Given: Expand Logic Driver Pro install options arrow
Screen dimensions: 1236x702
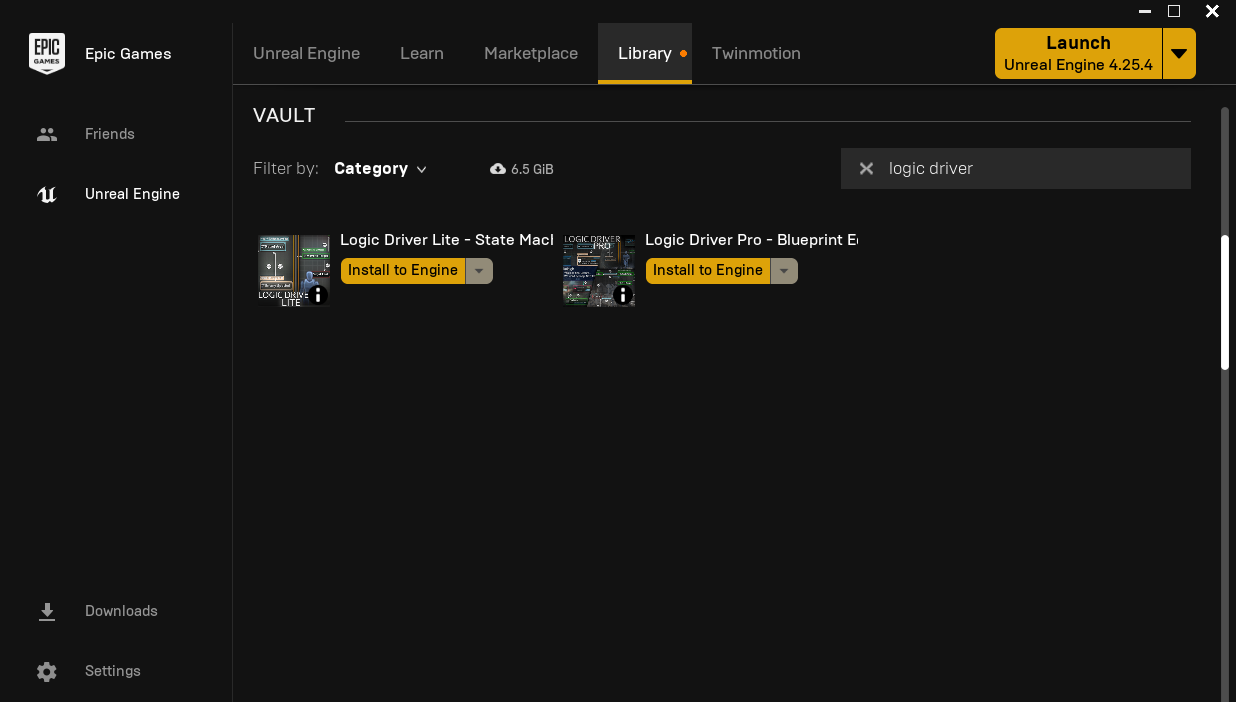Looking at the screenshot, I should [784, 271].
